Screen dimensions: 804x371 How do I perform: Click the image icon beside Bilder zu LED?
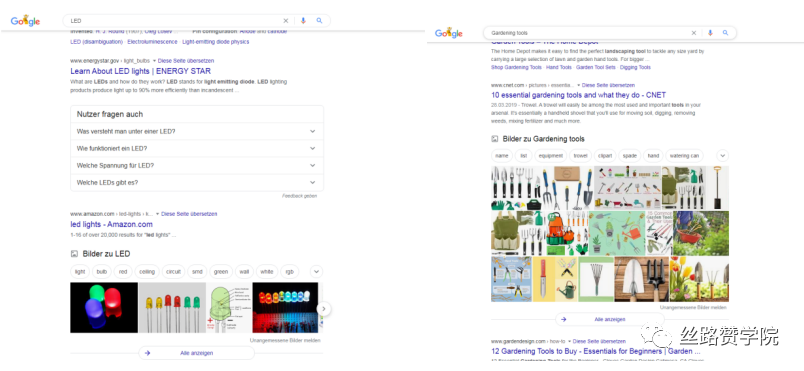pyautogui.click(x=74, y=254)
